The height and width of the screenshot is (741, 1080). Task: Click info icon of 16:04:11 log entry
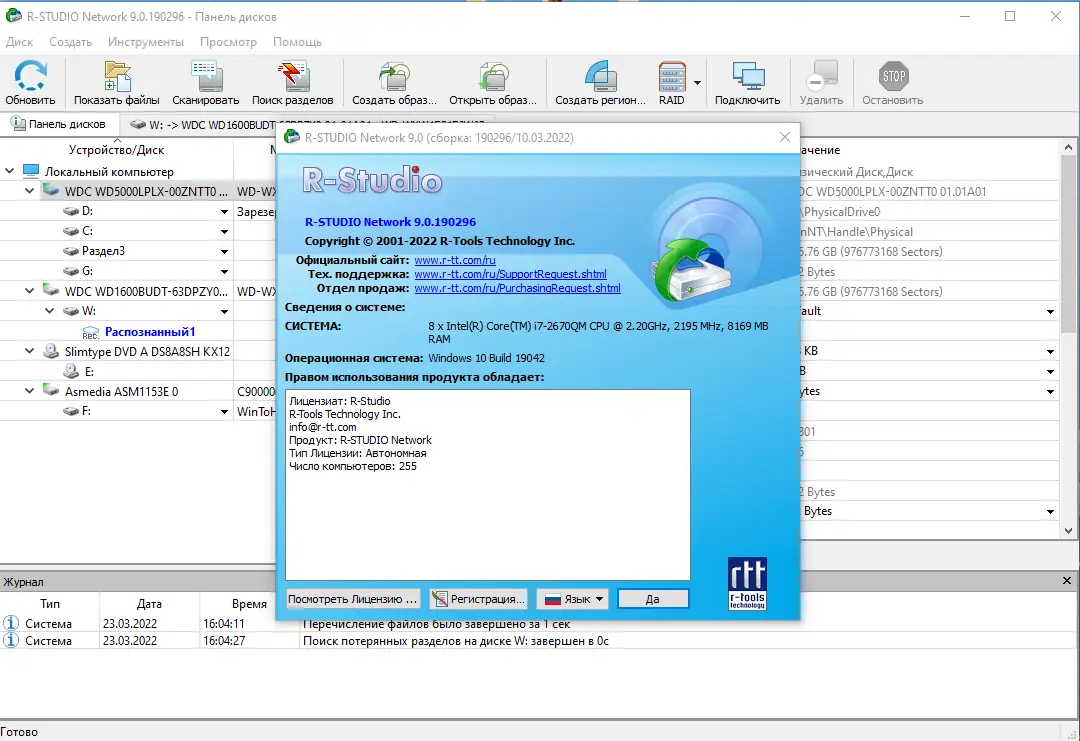pyautogui.click(x=11, y=623)
